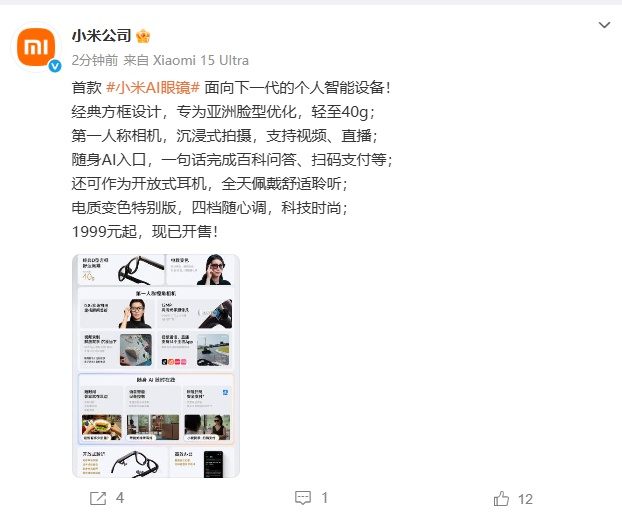622x514 pixels.
Task: Open the orange Xiaomi logo avatar
Action: pos(38,48)
